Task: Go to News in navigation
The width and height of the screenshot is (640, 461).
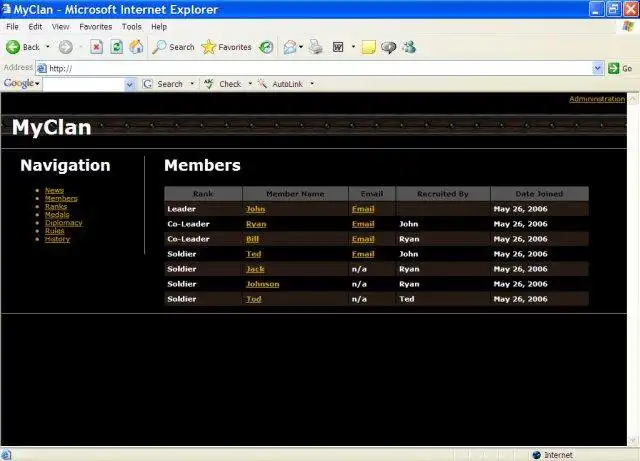Action: (54, 190)
